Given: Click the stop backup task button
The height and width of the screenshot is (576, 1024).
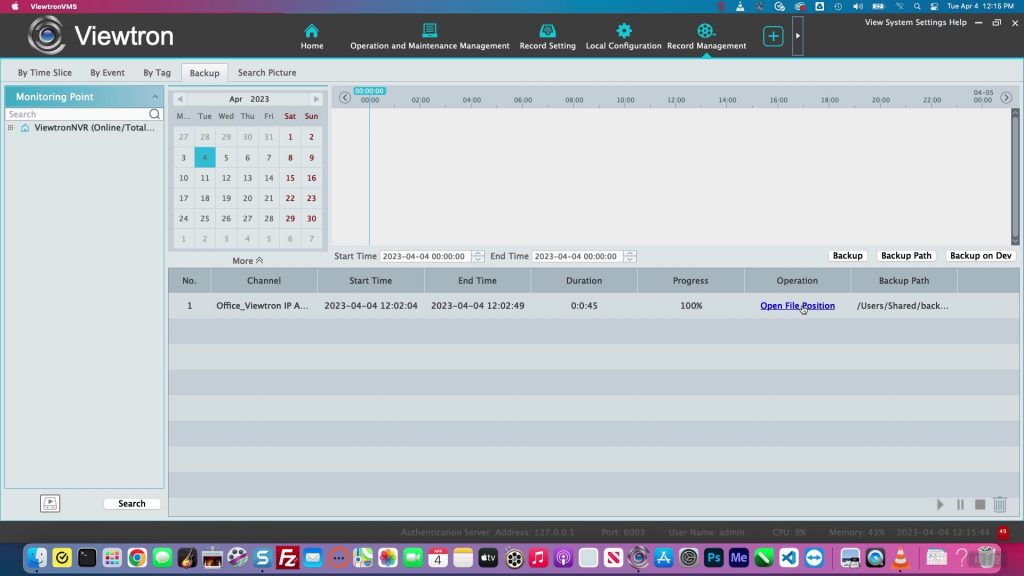Looking at the screenshot, I should [x=980, y=504].
